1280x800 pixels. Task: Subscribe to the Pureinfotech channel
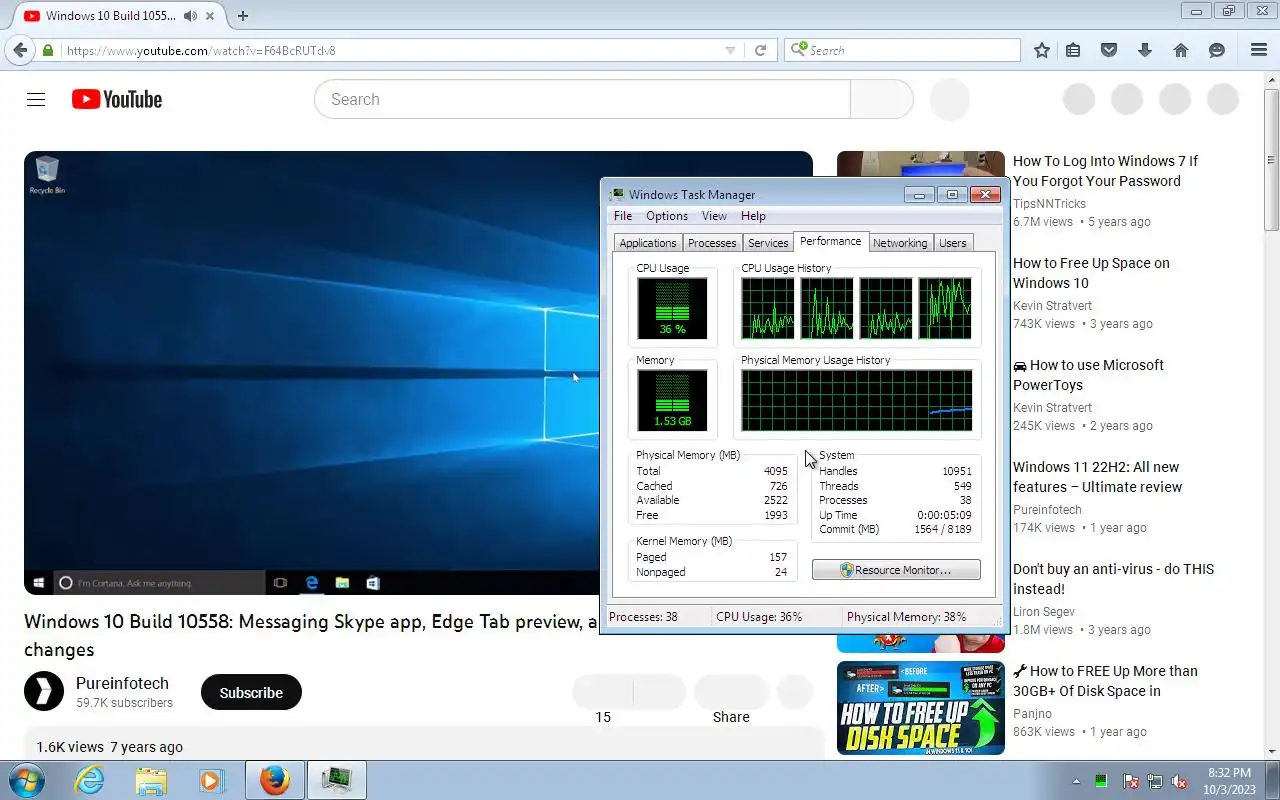[x=251, y=692]
